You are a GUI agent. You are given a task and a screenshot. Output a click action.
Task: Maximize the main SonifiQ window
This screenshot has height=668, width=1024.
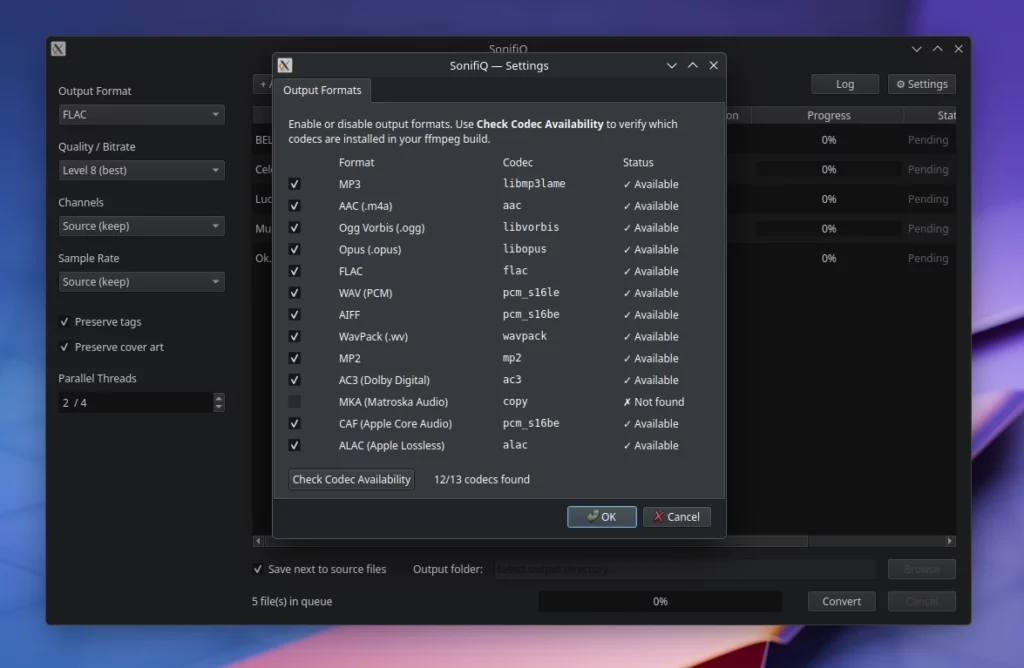pyautogui.click(x=937, y=49)
